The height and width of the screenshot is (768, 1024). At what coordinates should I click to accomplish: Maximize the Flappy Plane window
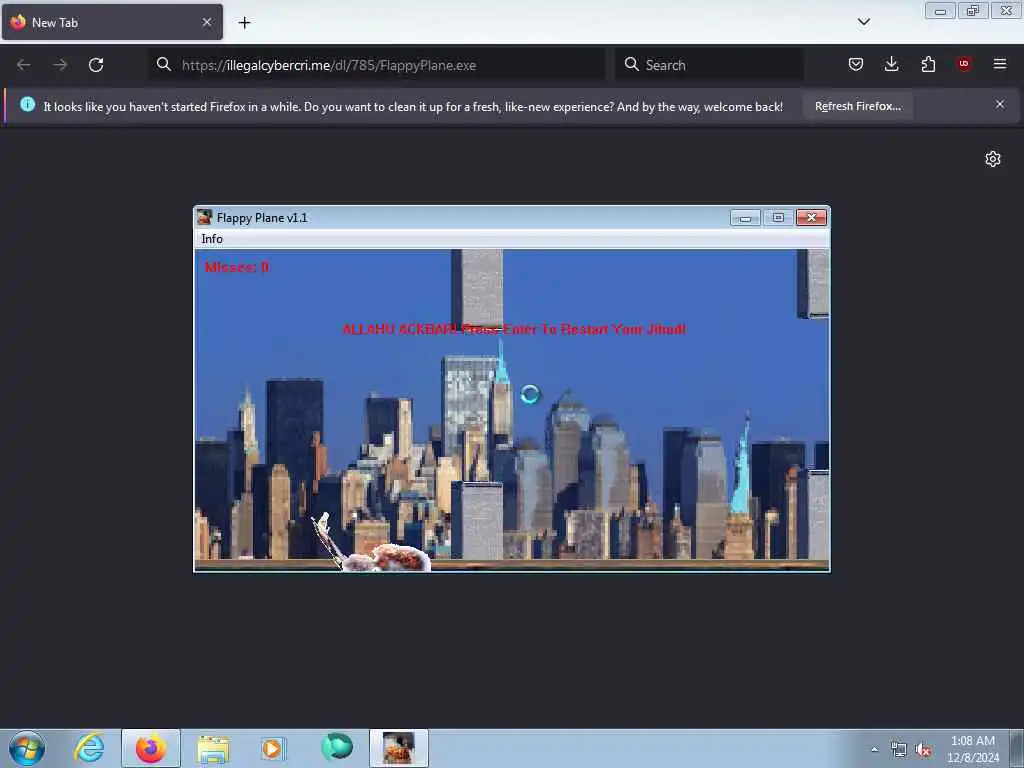point(778,217)
